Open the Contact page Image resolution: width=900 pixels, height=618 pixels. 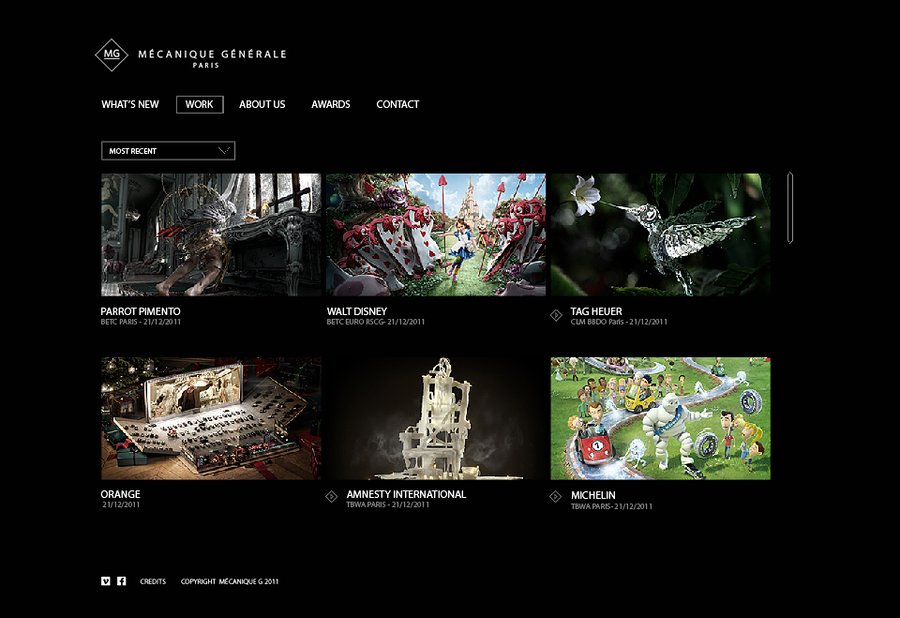coord(397,104)
